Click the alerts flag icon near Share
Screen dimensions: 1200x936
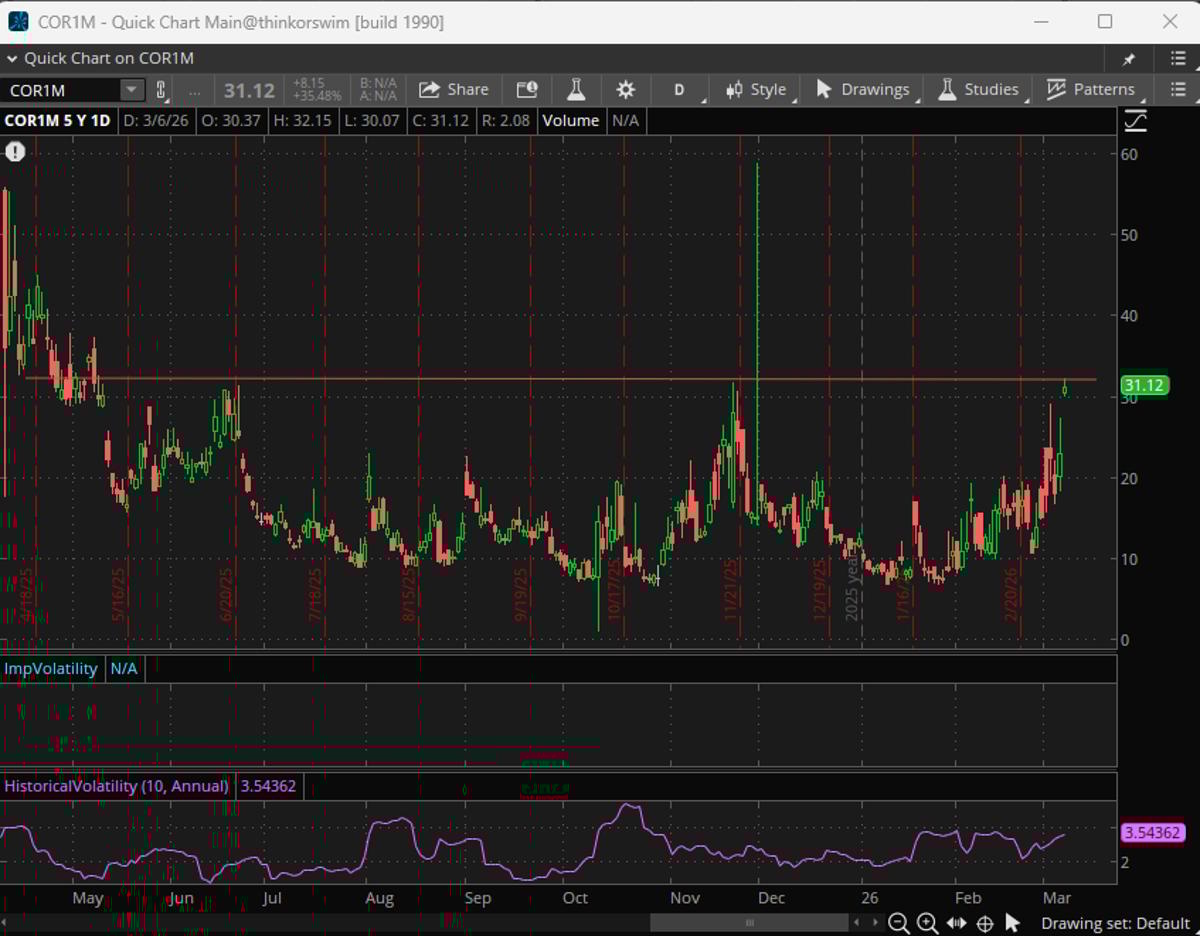click(526, 89)
